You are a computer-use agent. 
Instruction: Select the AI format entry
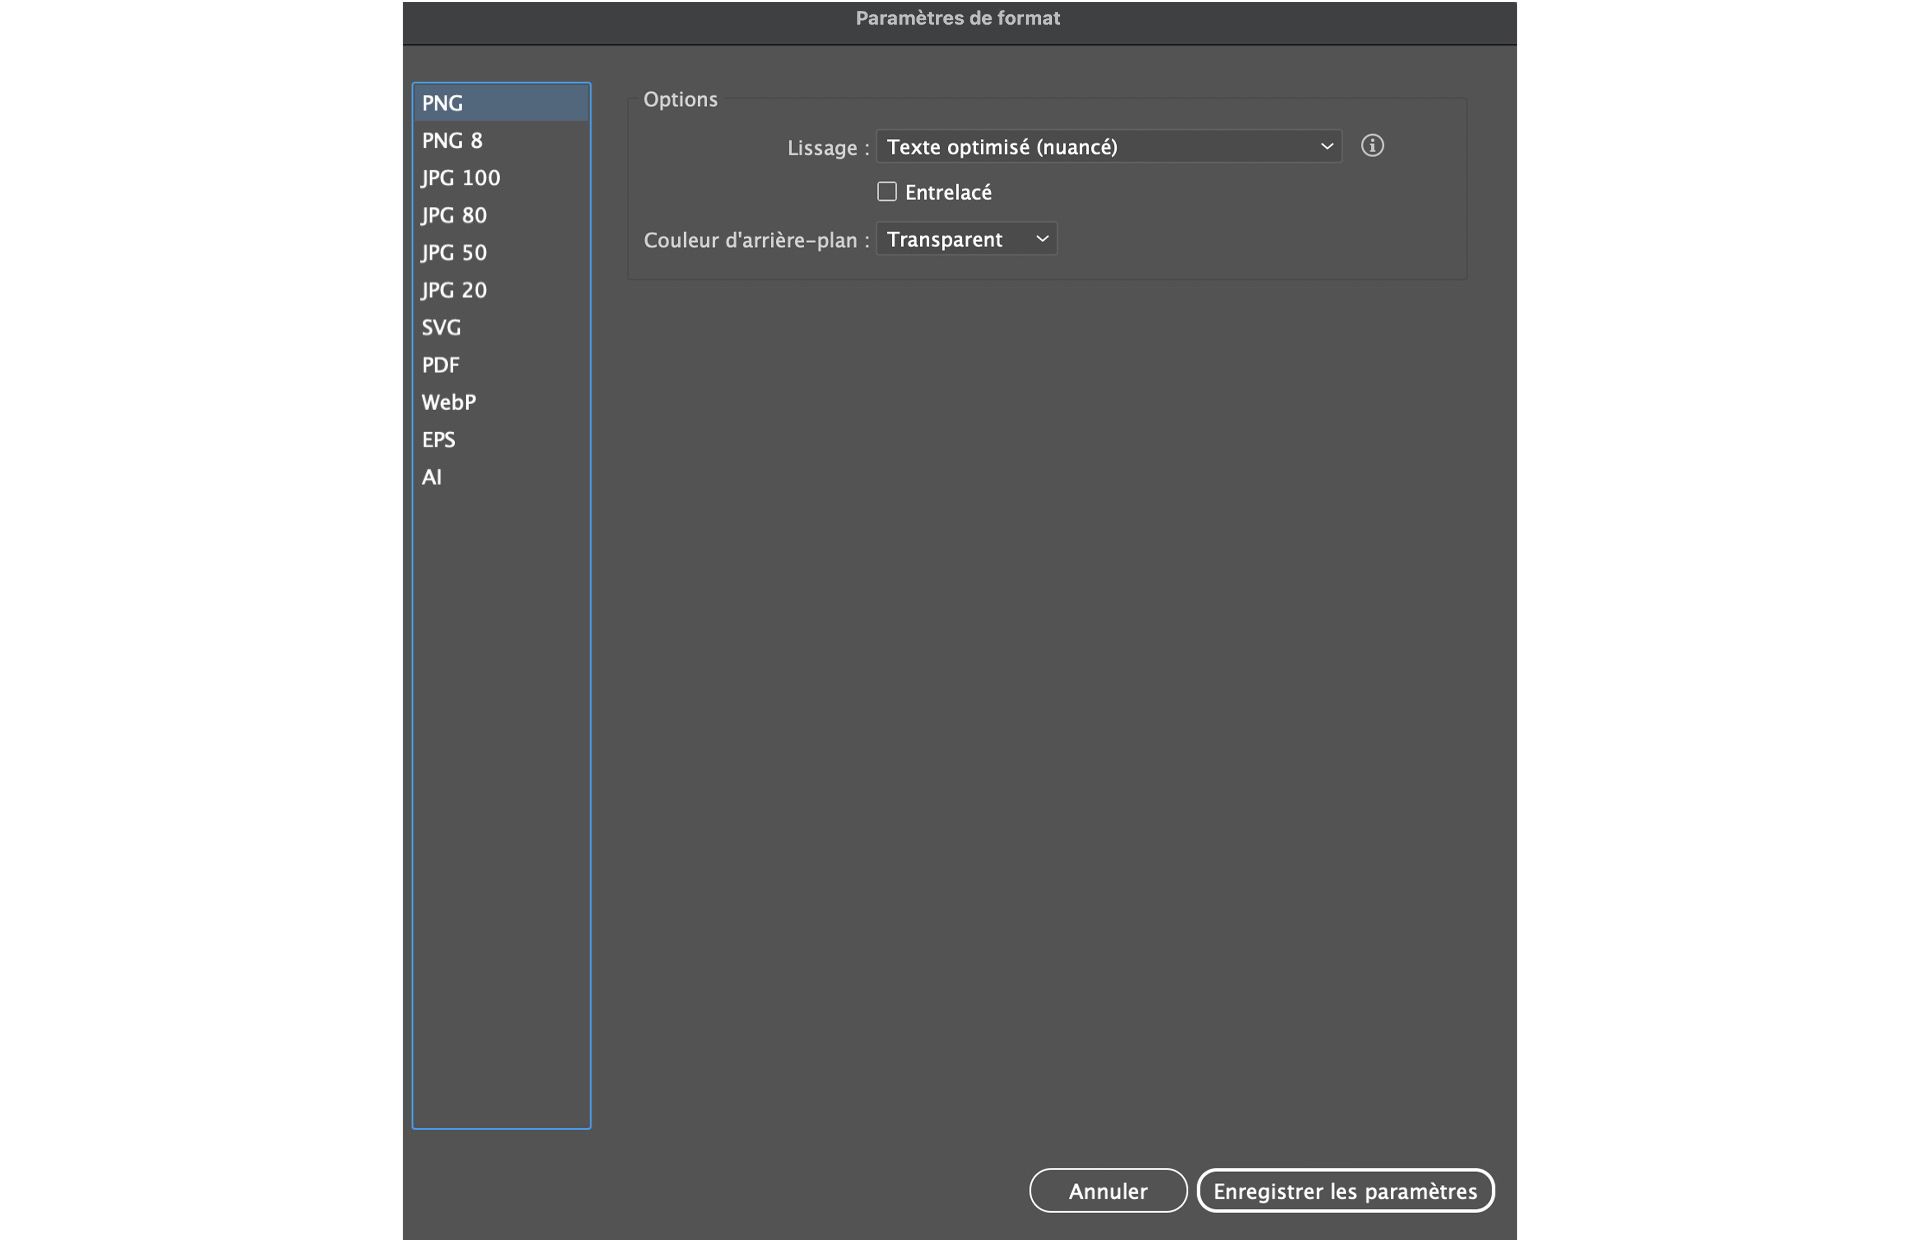(x=432, y=477)
